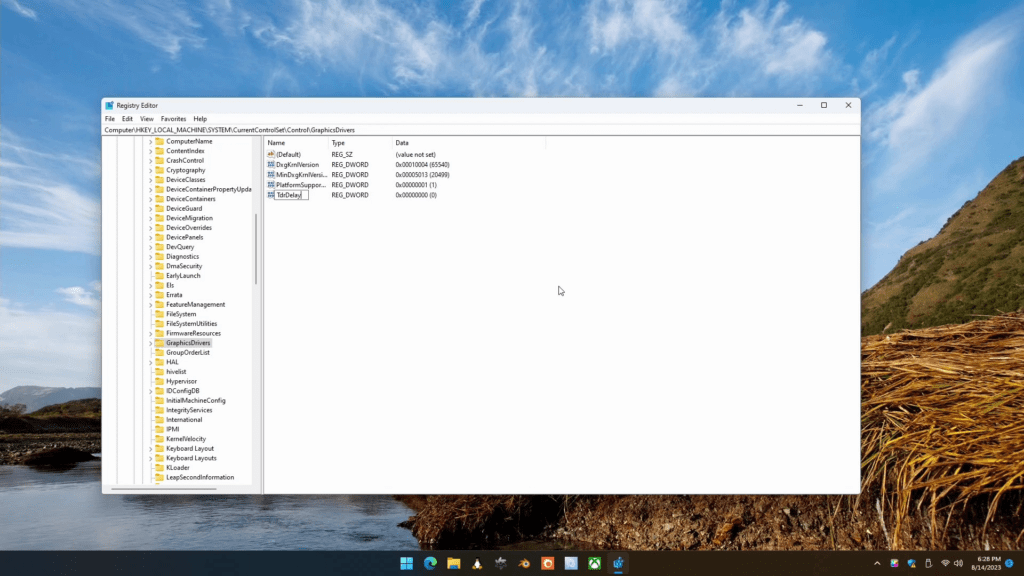Select the MinDxgKrnlVersion DWORD icon
Screen dimensions: 1024x576
271,174
